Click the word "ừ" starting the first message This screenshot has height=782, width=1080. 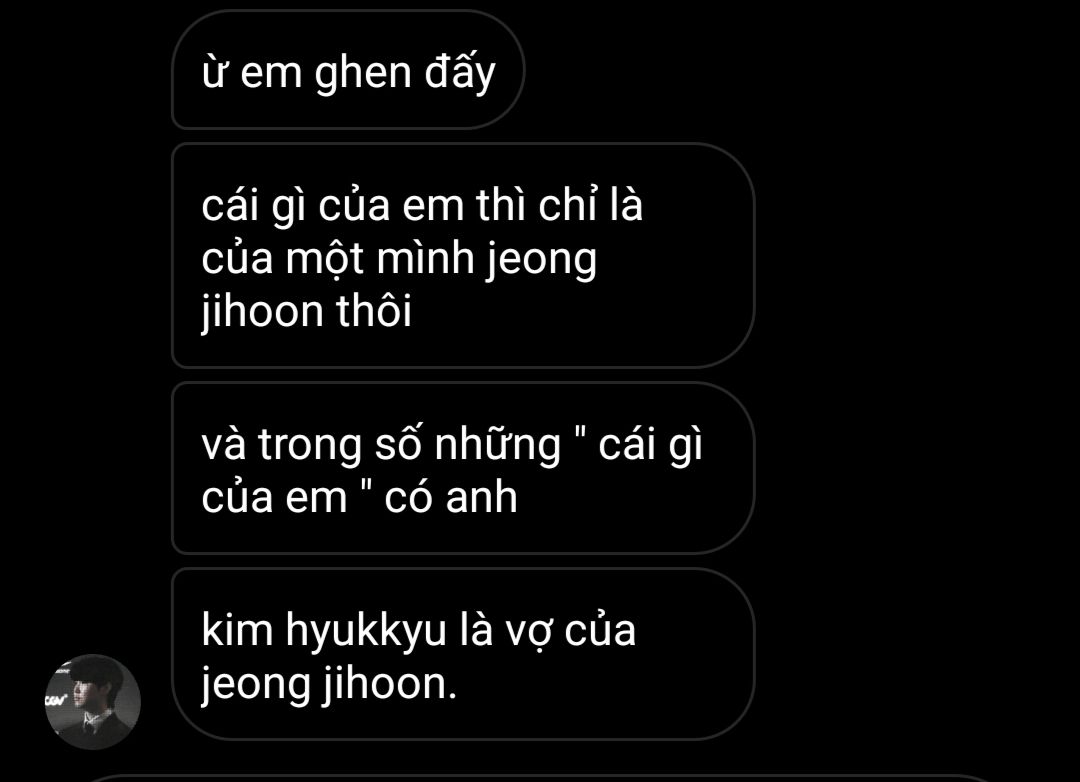click(214, 72)
